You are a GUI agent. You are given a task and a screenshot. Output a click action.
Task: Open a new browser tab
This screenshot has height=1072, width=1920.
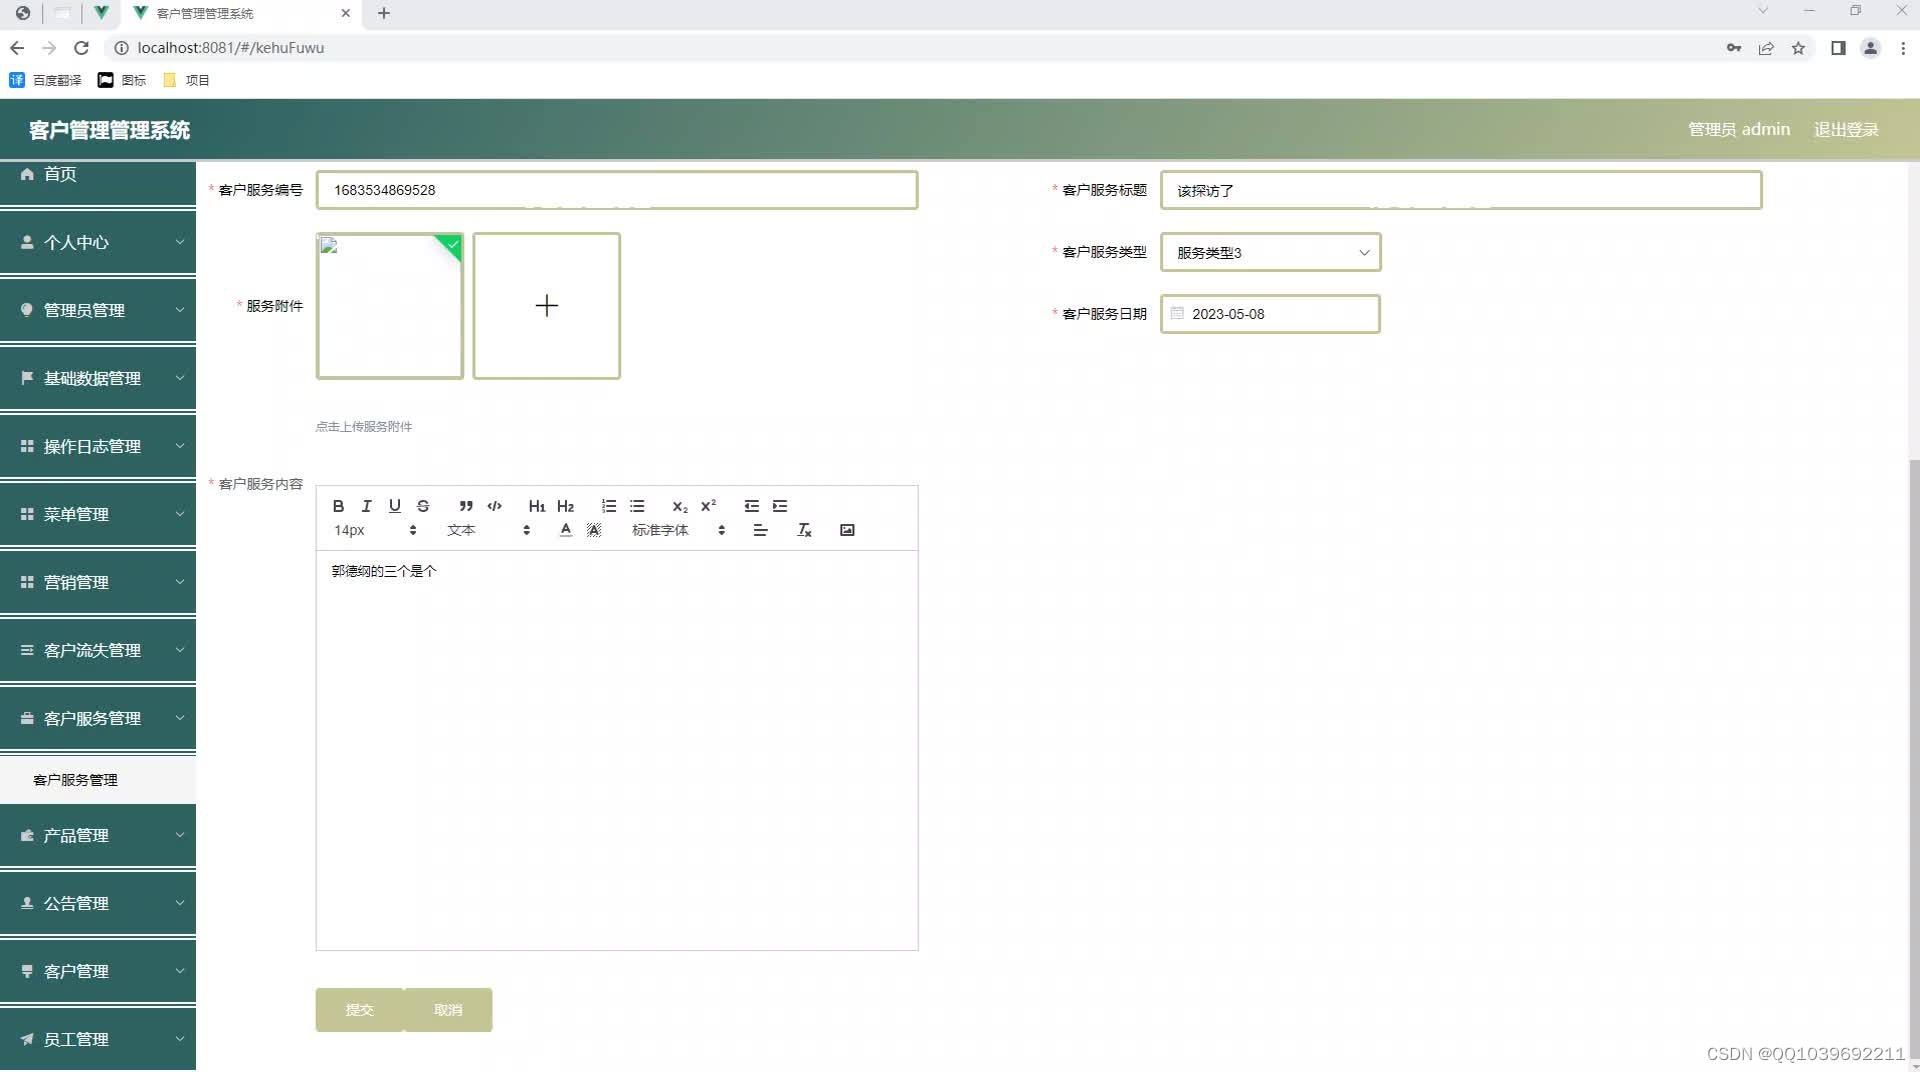pyautogui.click(x=384, y=13)
